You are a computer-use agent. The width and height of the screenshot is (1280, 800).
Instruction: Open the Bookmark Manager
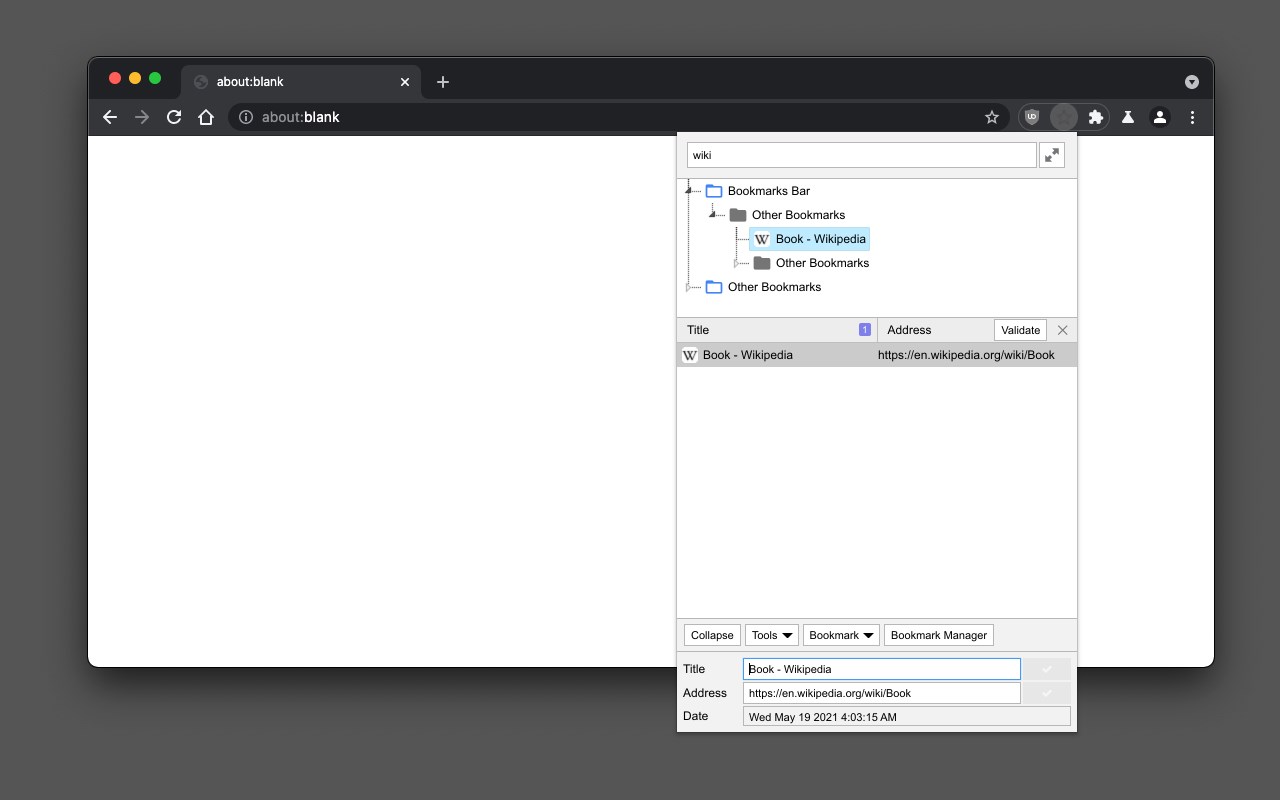[x=939, y=635]
